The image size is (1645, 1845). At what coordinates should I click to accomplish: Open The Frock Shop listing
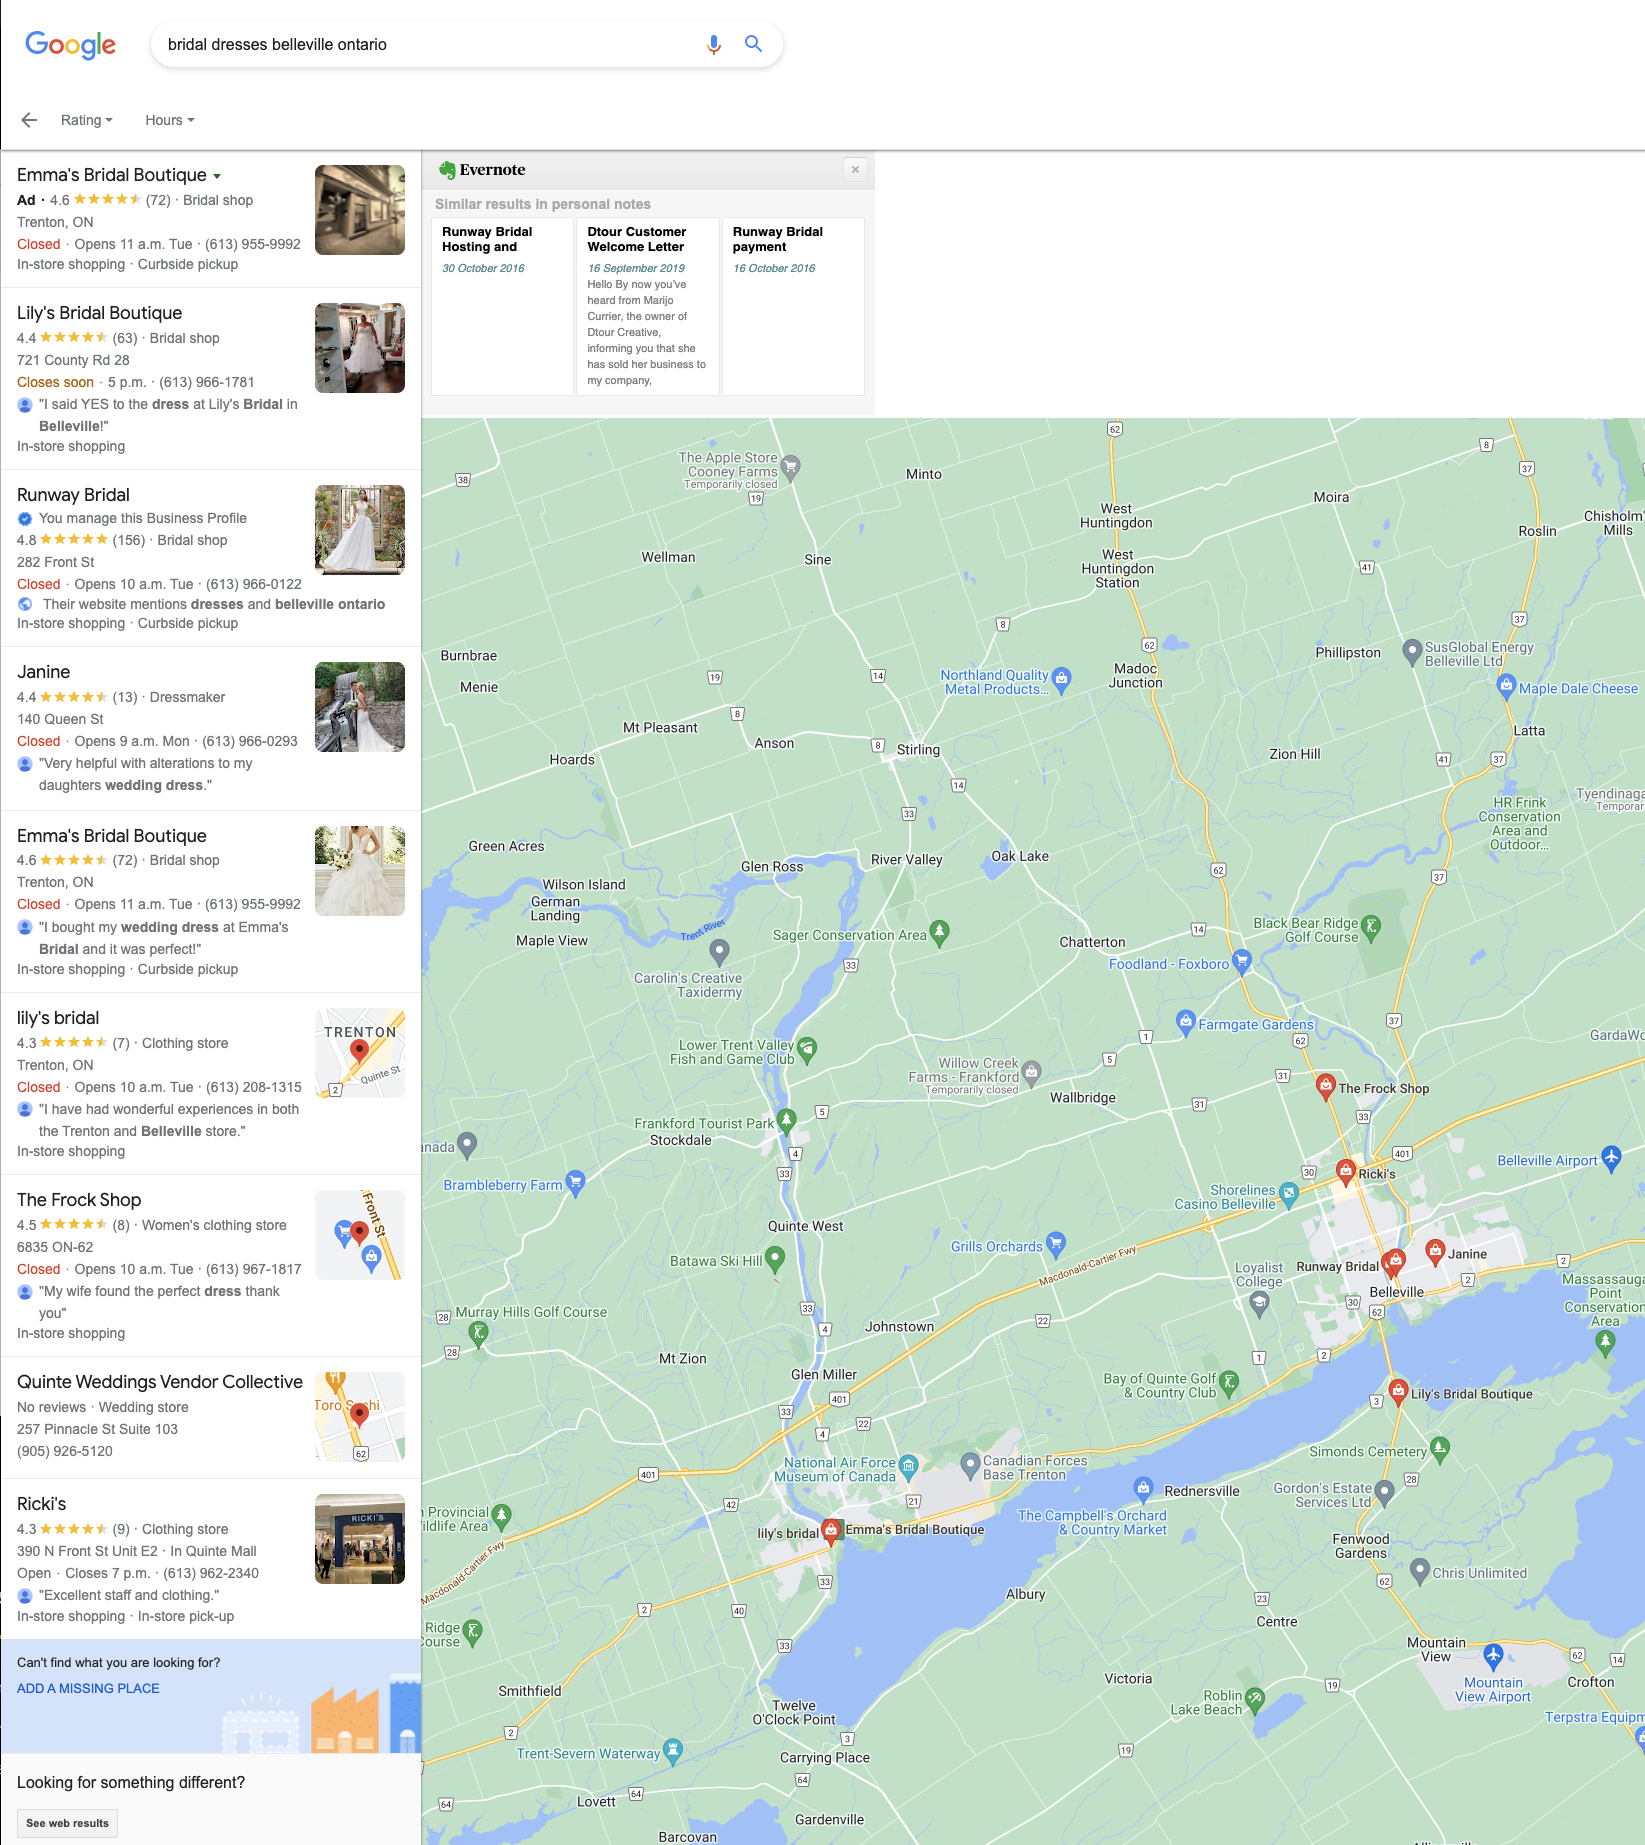pyautogui.click(x=79, y=1200)
